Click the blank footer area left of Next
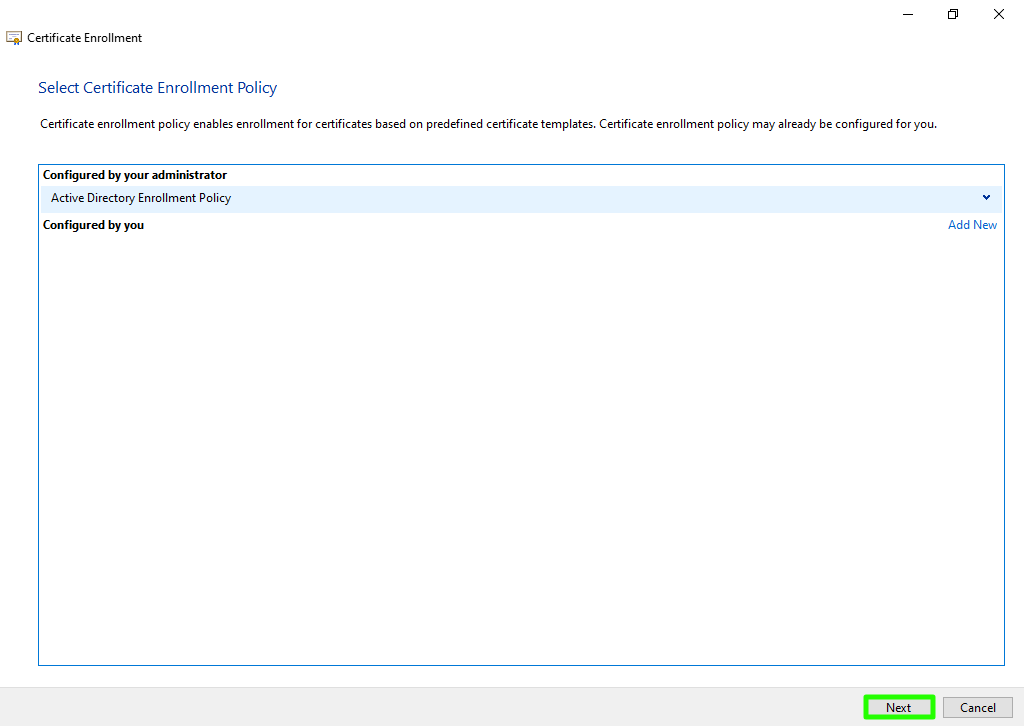Image resolution: width=1024 pixels, height=726 pixels. pos(430,707)
